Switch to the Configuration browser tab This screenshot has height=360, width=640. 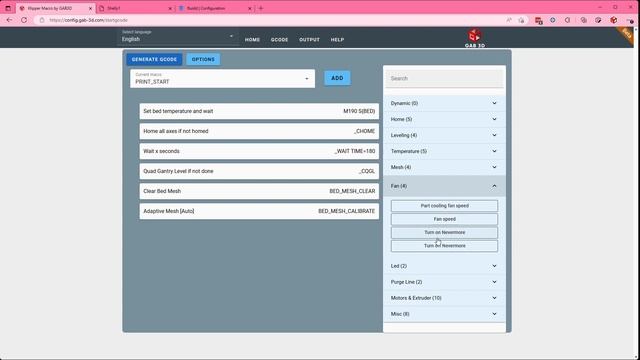pyautogui.click(x=216, y=8)
